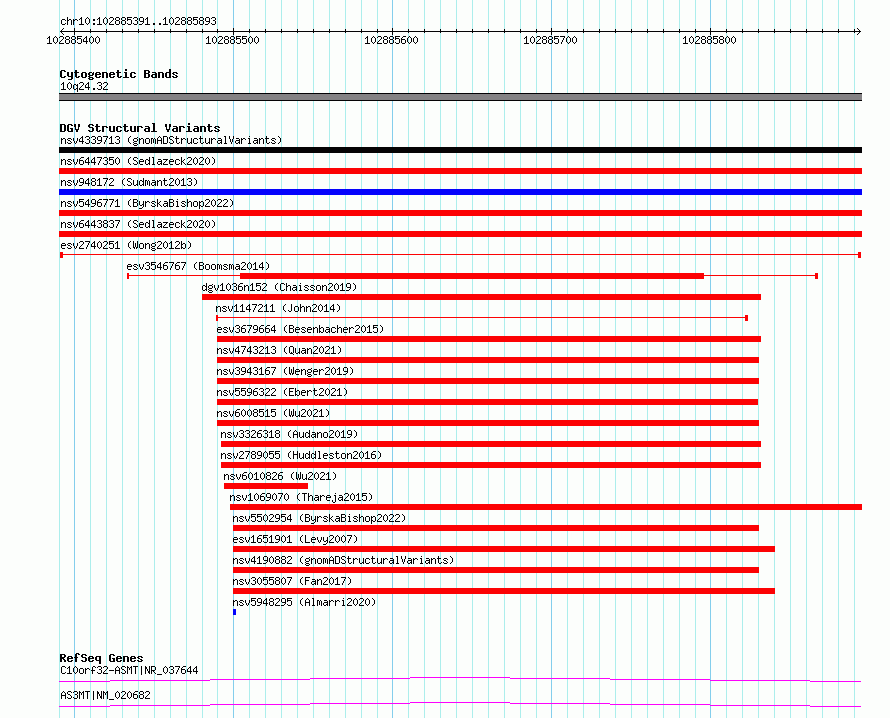Screen dimensions: 890x718
Task: Click the nsv3943167 (Wenger2019) variant label
Action: pos(285,371)
